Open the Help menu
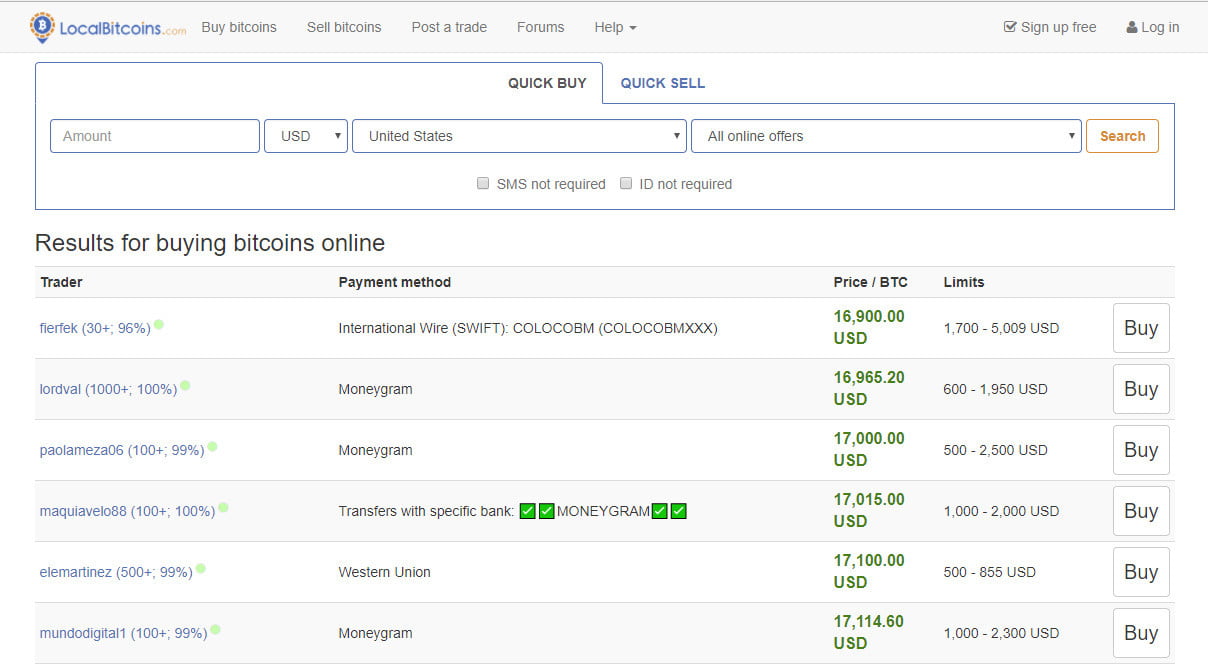 615,27
